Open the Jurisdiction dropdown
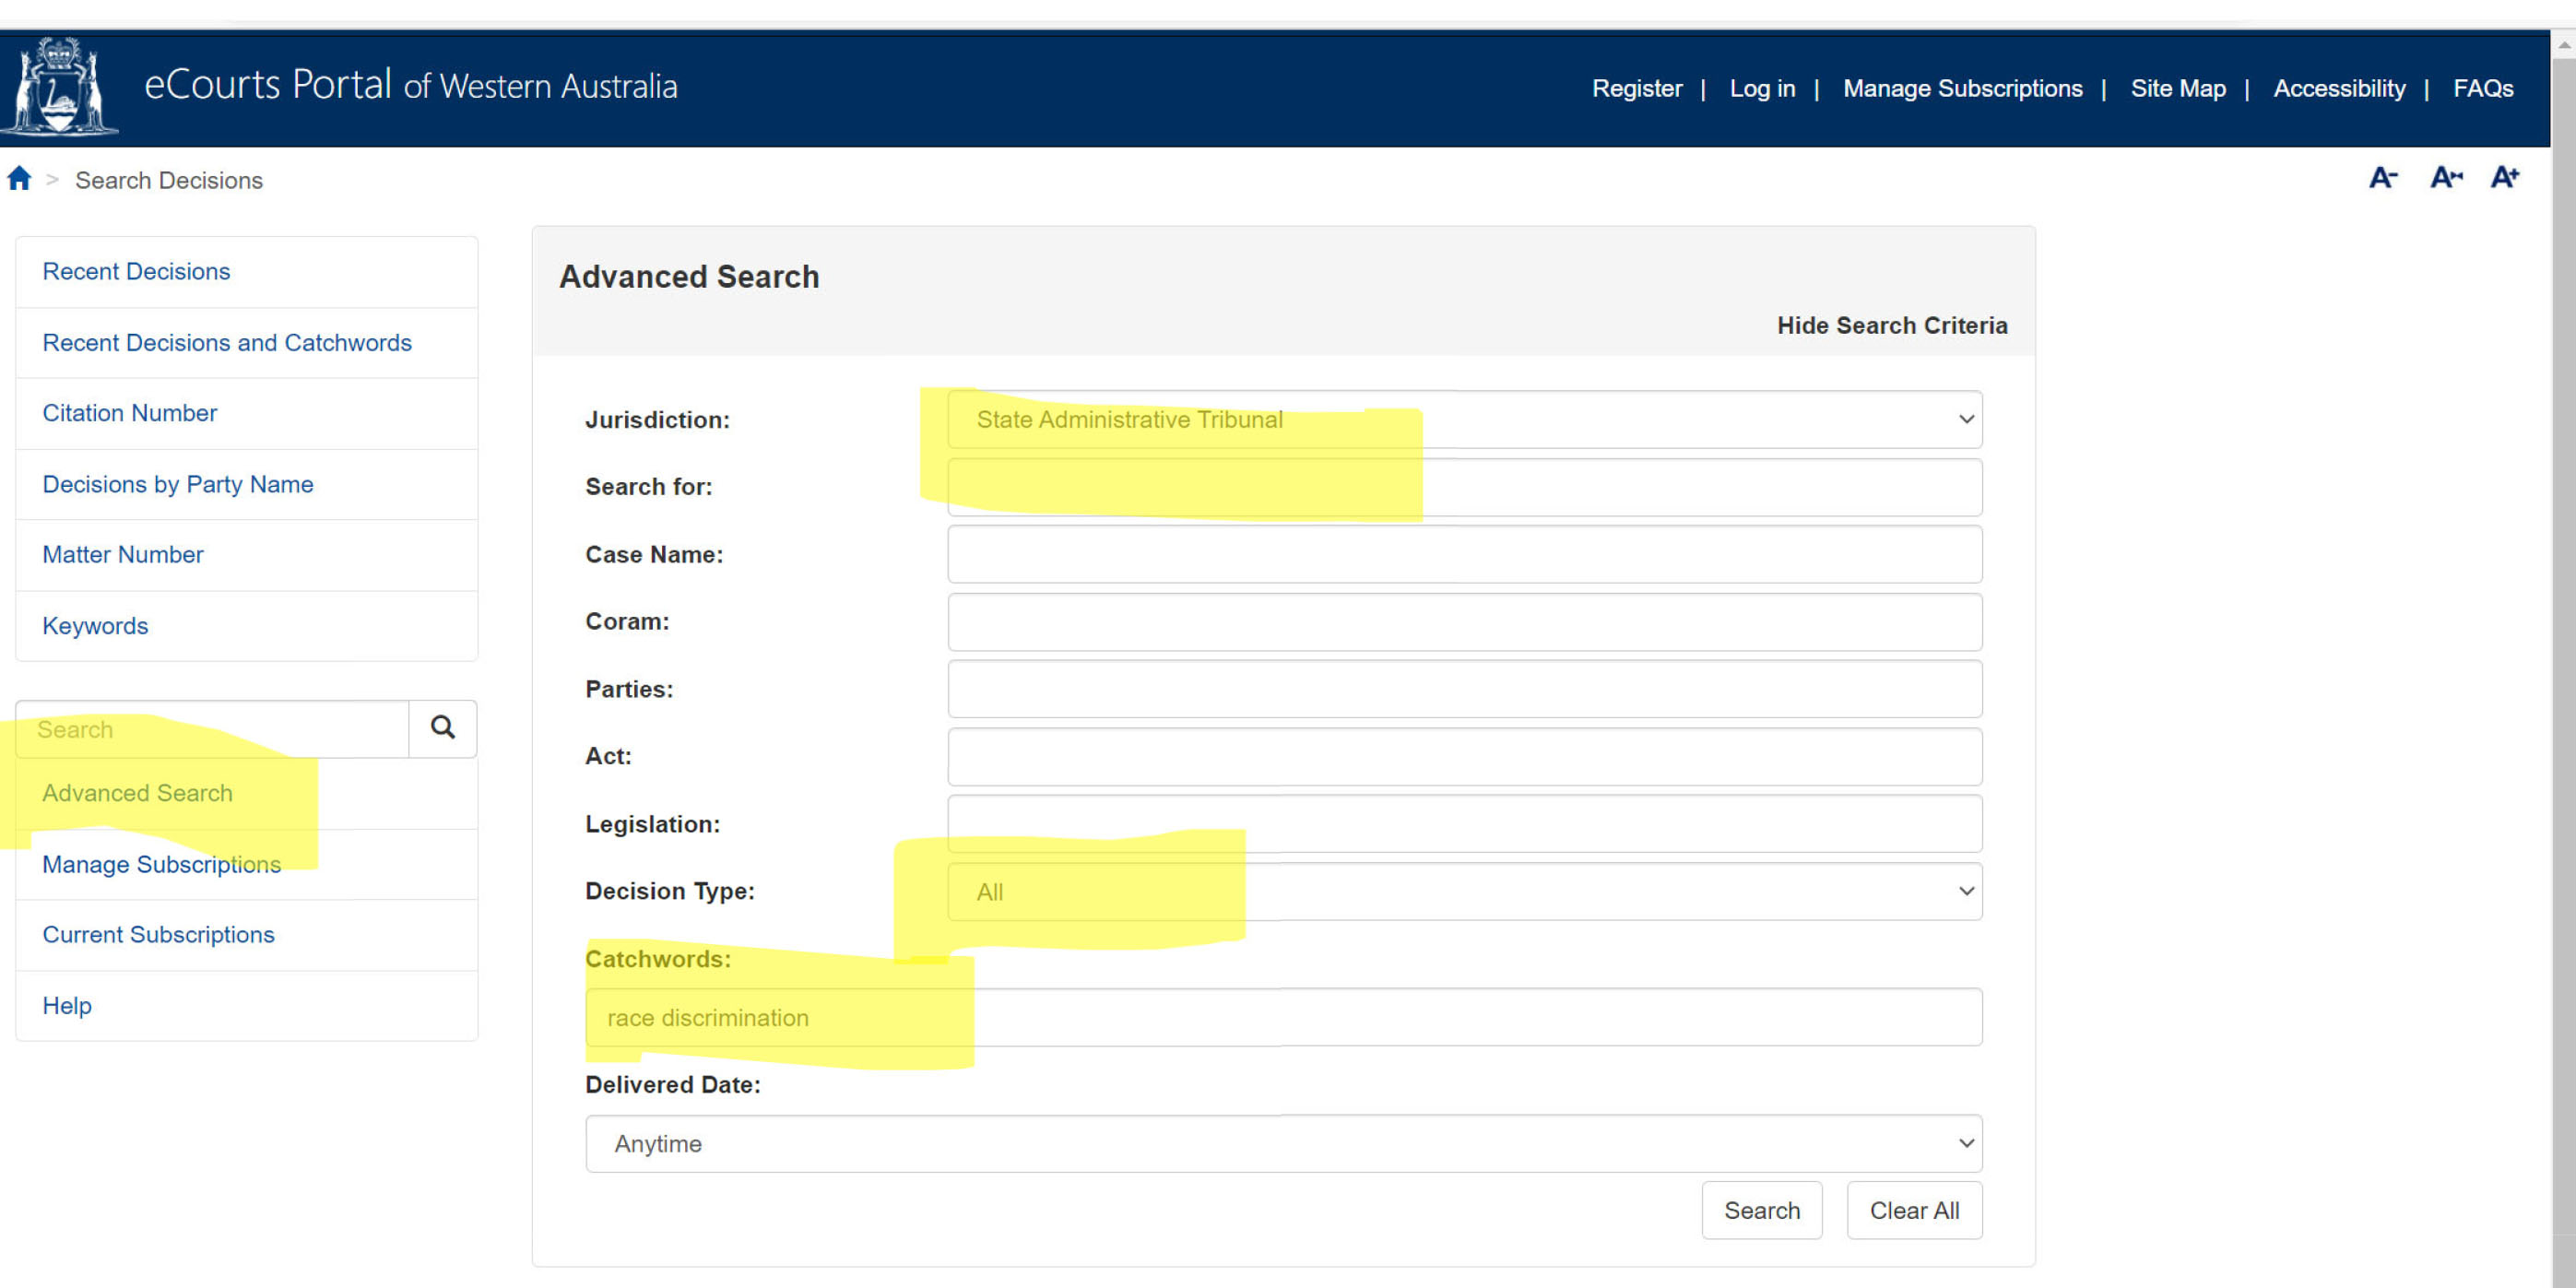 1464,419
